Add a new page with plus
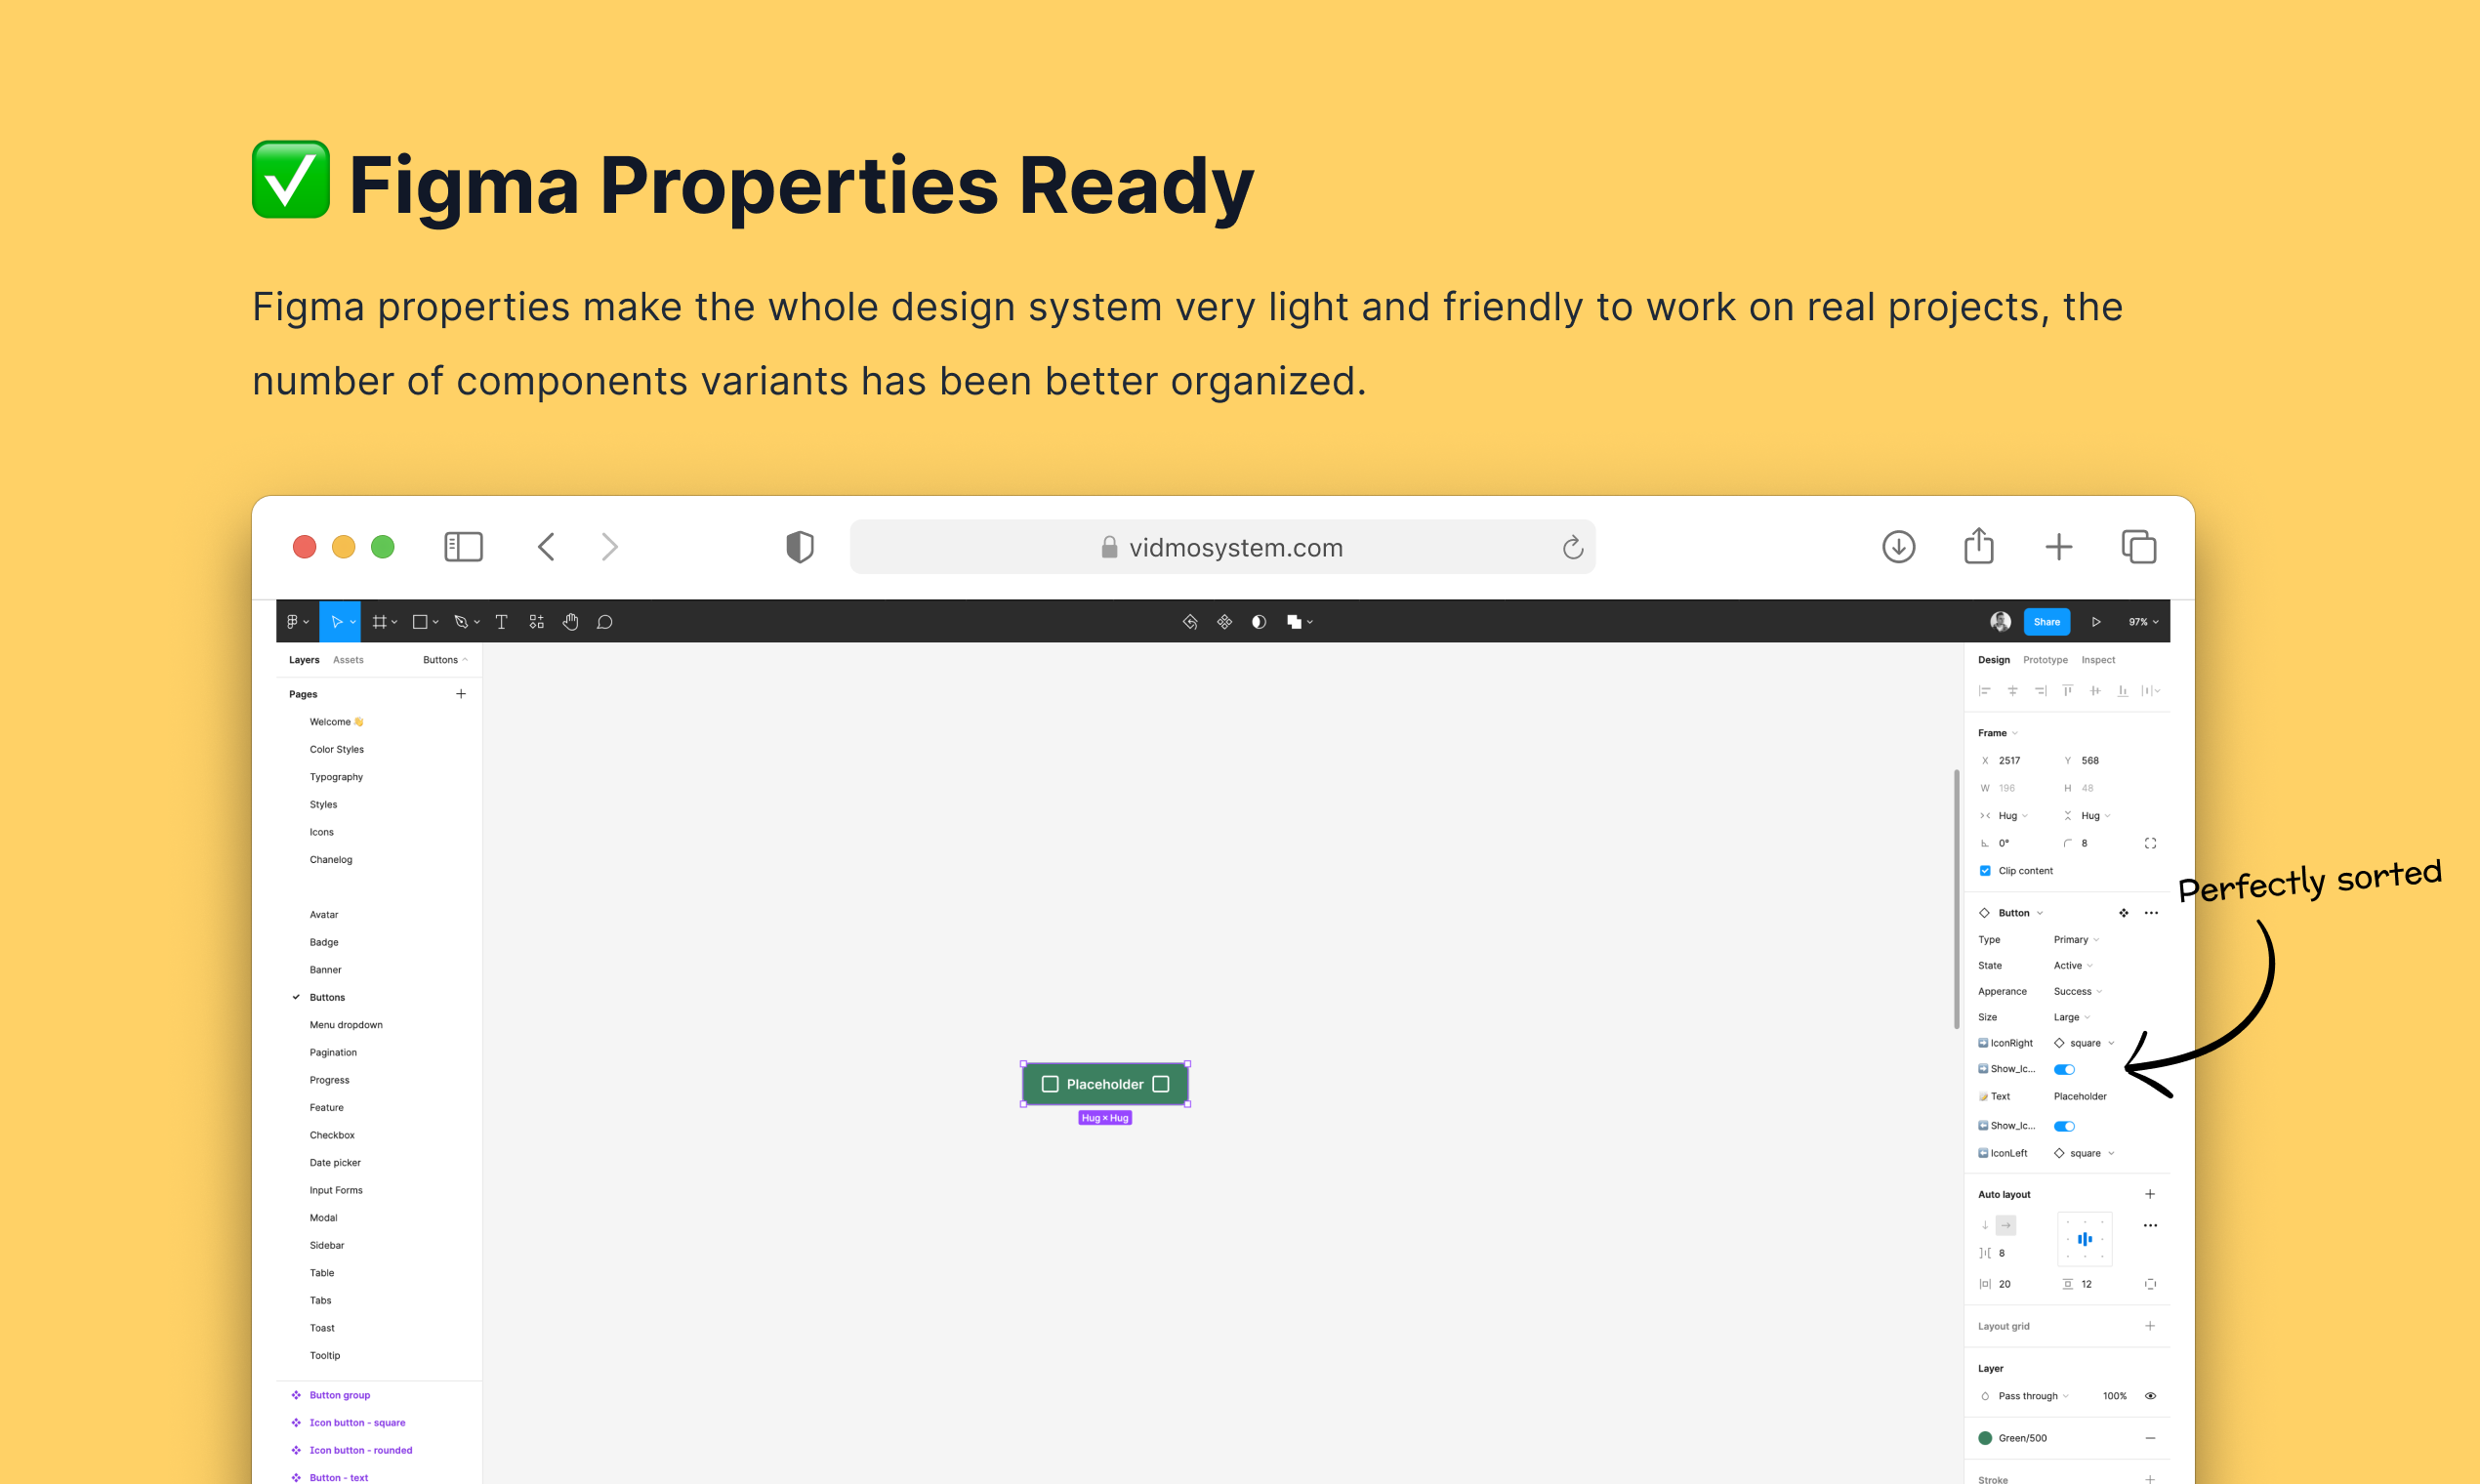The image size is (2480, 1484). click(x=461, y=694)
